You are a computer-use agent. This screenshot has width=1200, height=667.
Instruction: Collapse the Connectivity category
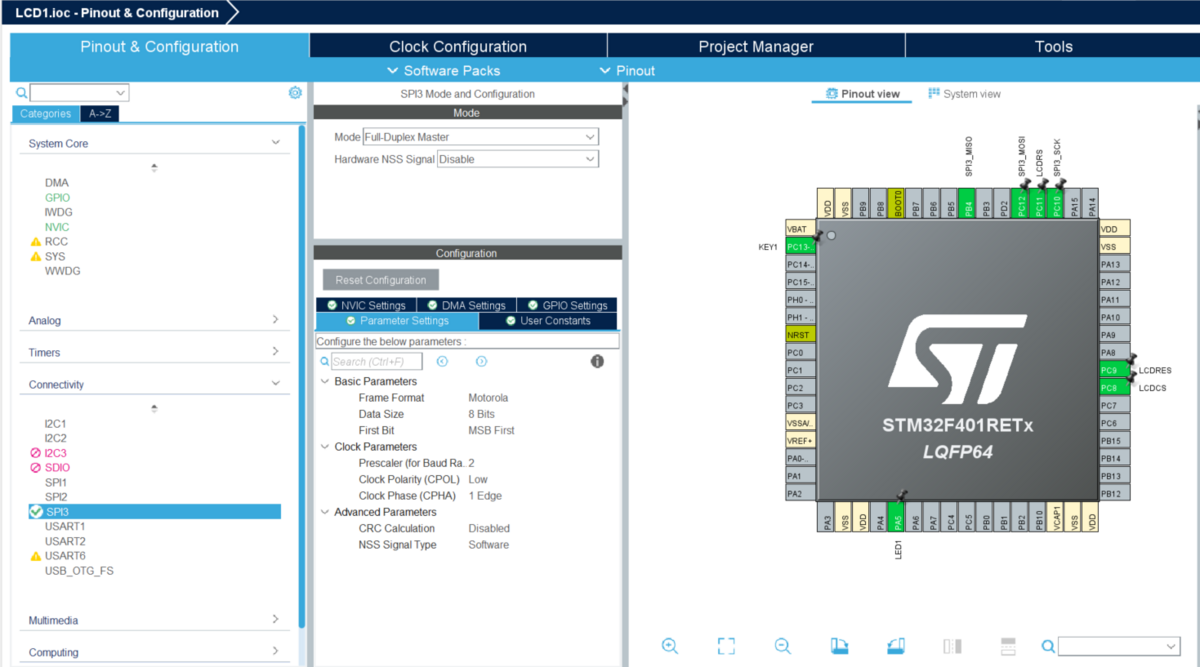coord(276,384)
